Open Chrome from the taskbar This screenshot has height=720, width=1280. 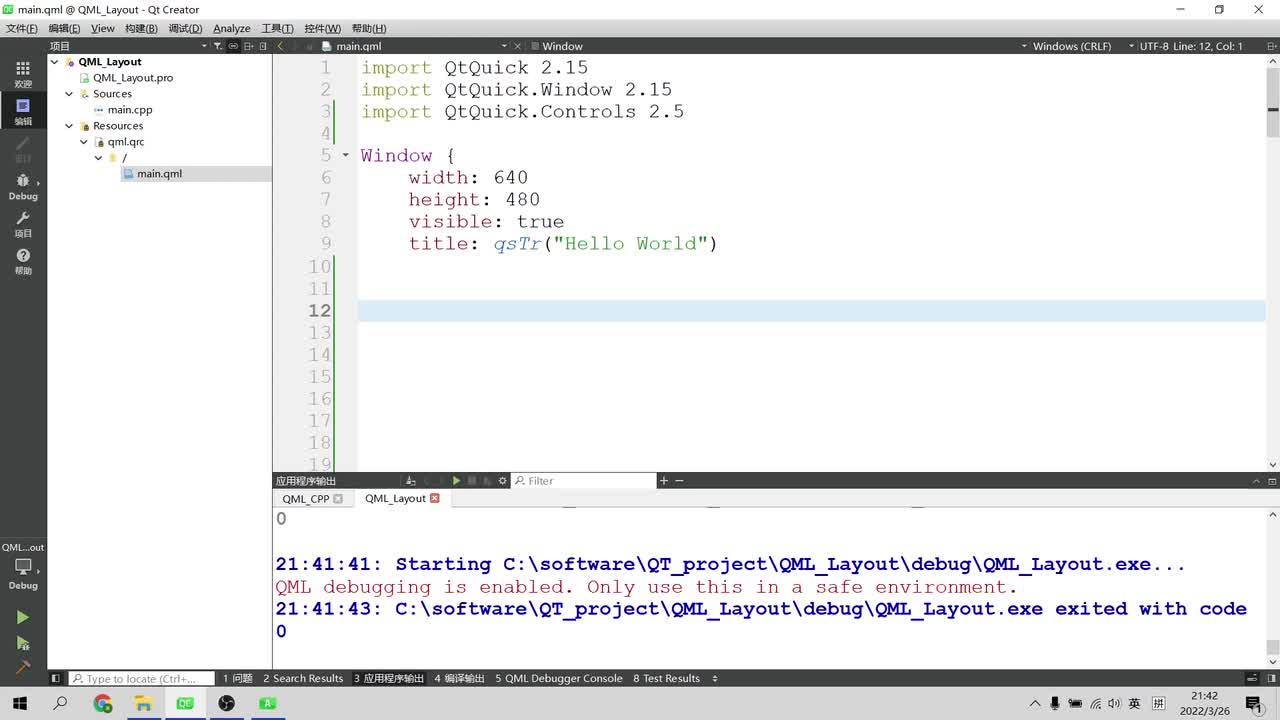coord(103,703)
